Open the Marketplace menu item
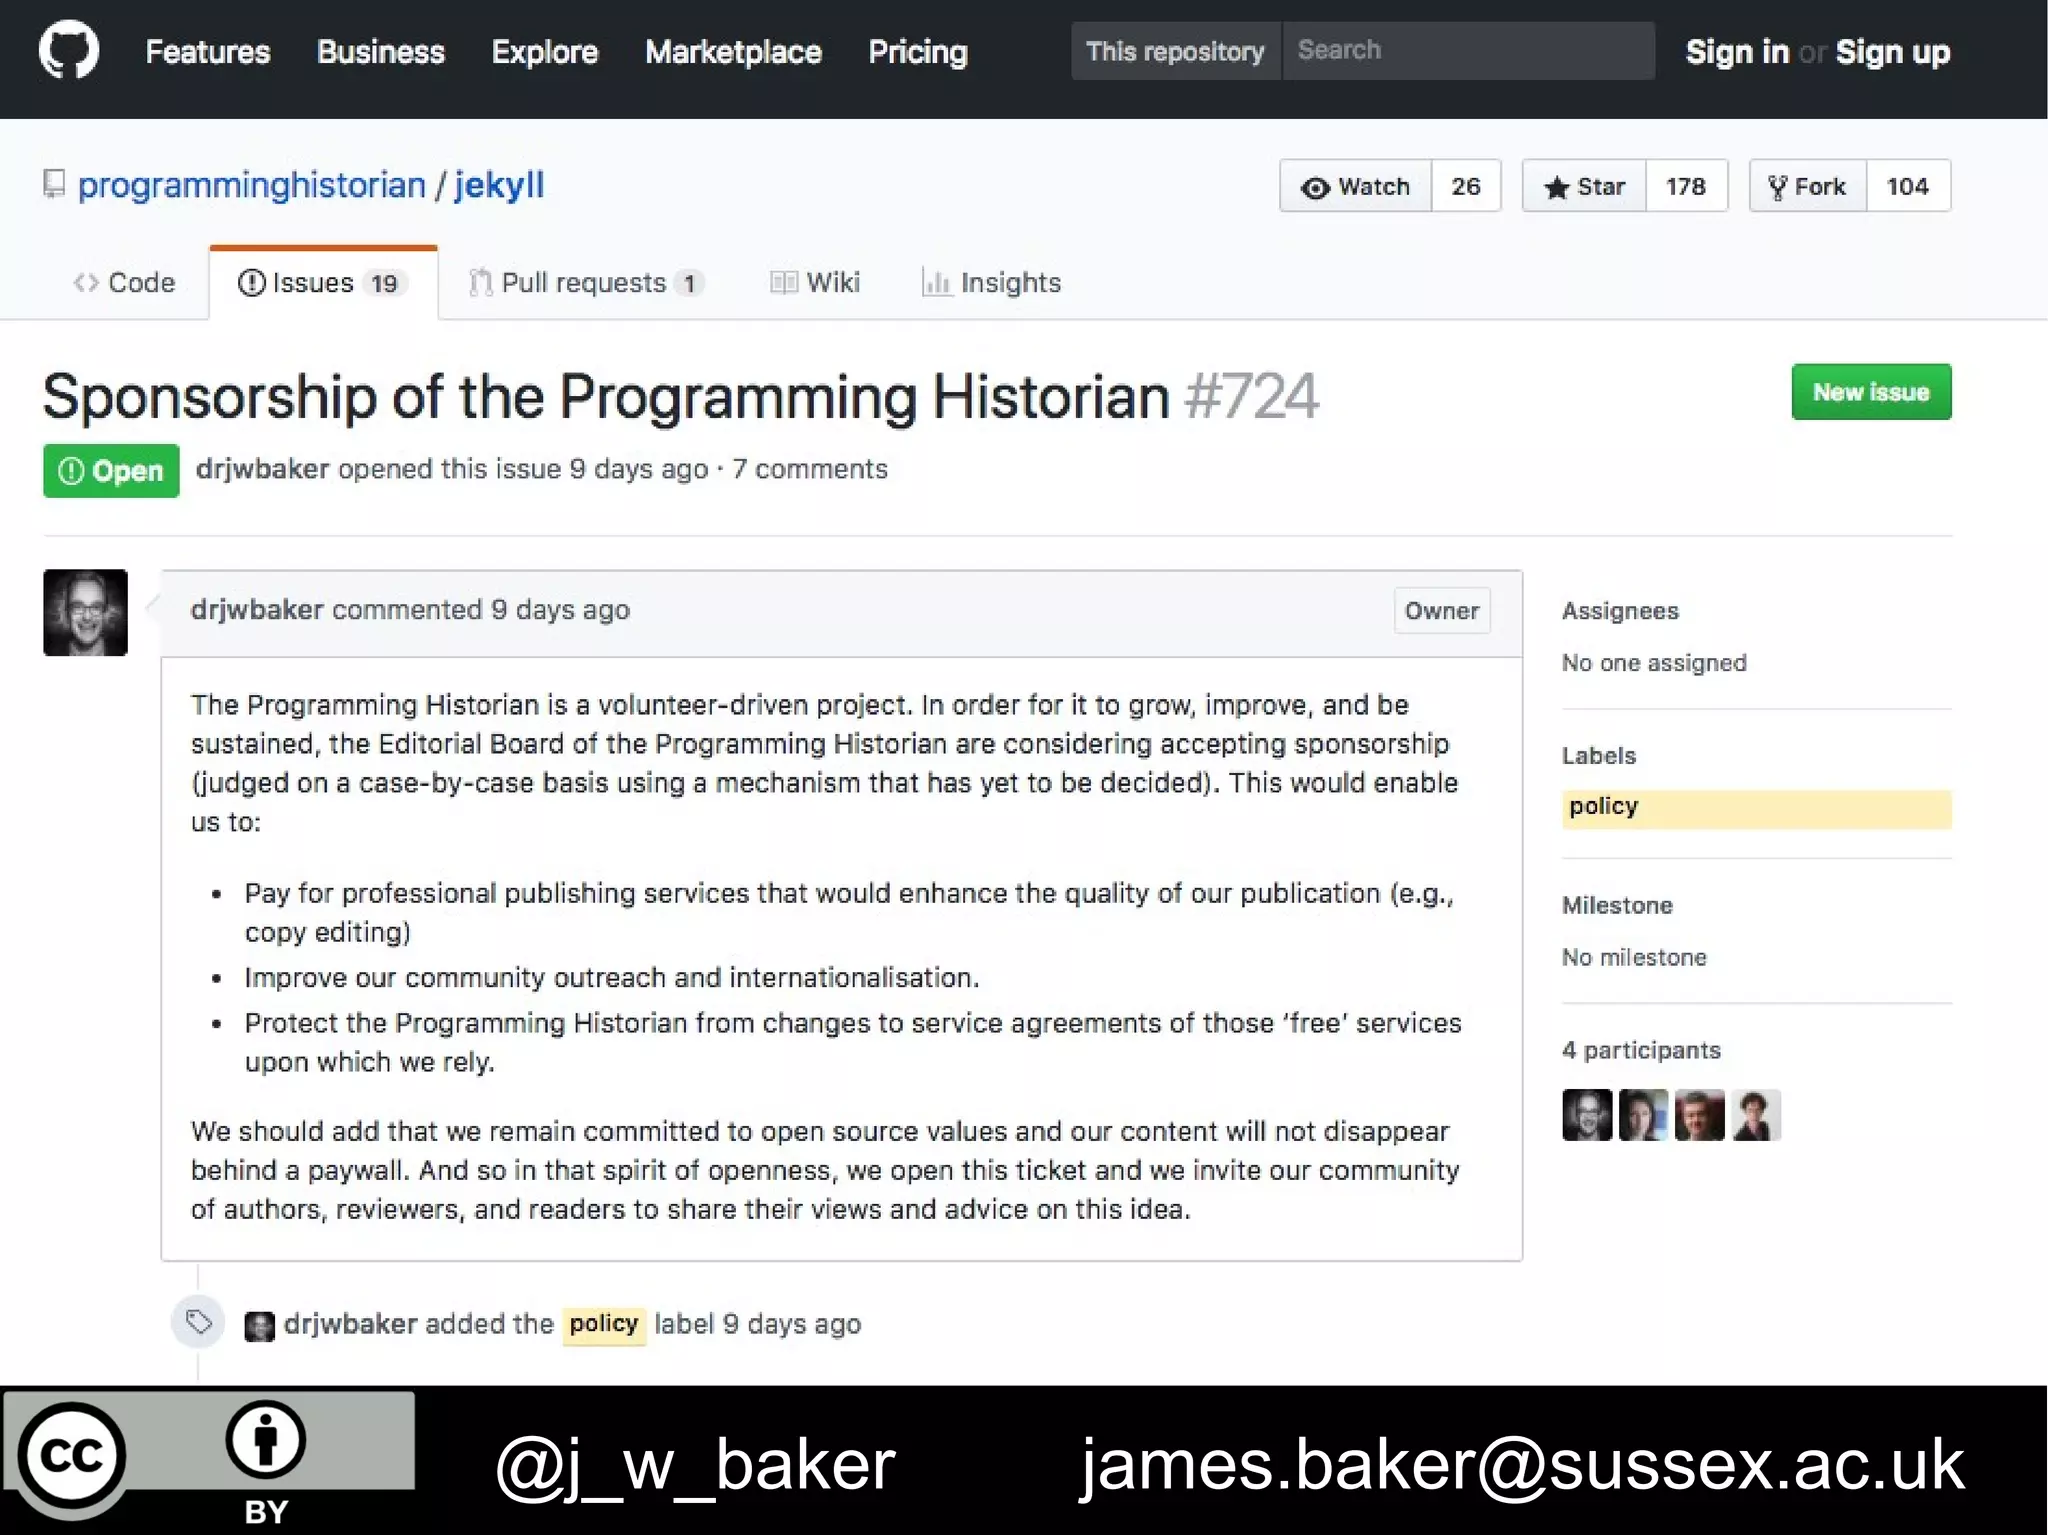 click(734, 52)
